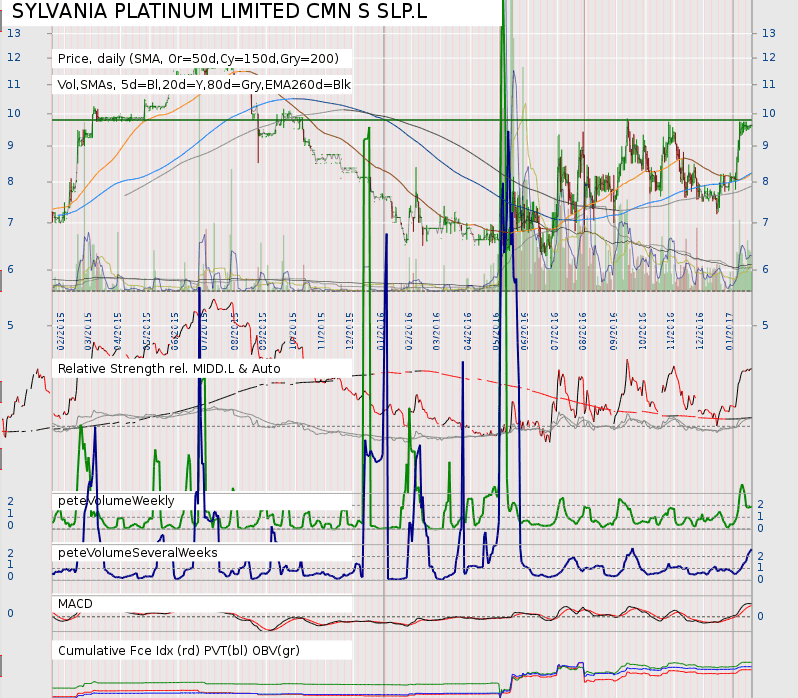The width and height of the screenshot is (798, 698).
Task: Click the 12 tick on left price axis
Action: coord(14,57)
